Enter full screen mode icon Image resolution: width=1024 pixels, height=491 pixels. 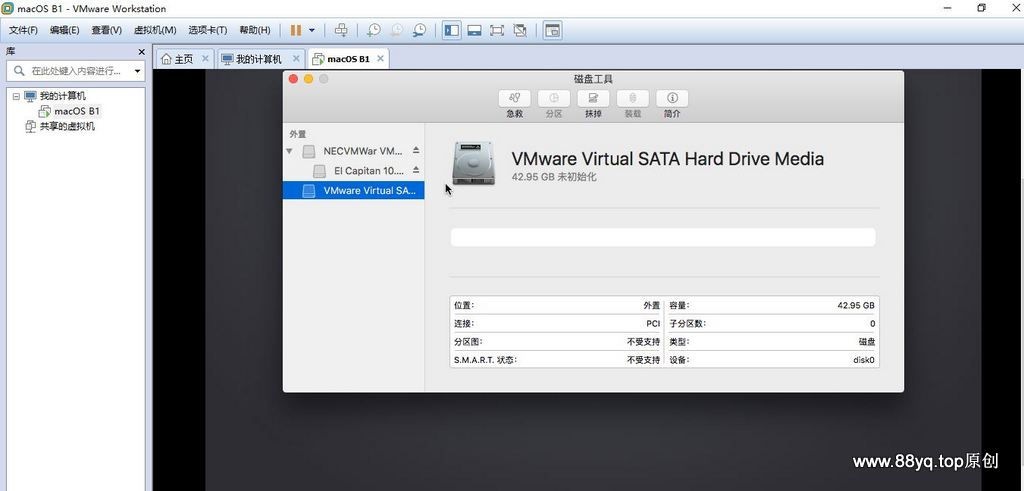click(x=497, y=30)
